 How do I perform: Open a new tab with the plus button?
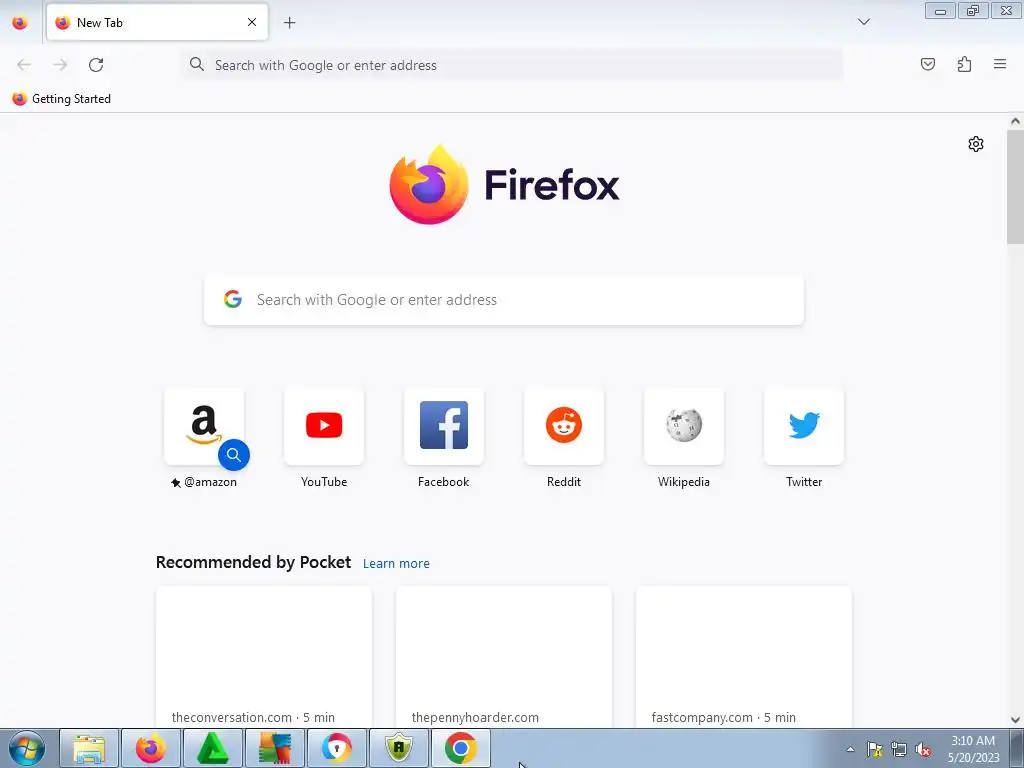(x=289, y=22)
